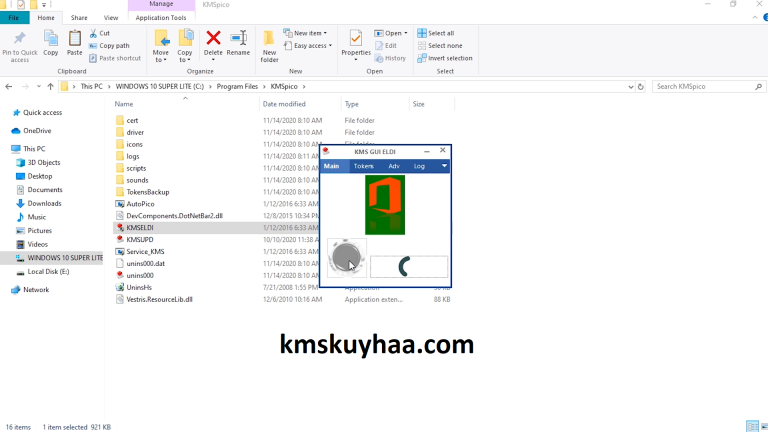Open the Open button dropdown in the ribbon

click(x=406, y=33)
